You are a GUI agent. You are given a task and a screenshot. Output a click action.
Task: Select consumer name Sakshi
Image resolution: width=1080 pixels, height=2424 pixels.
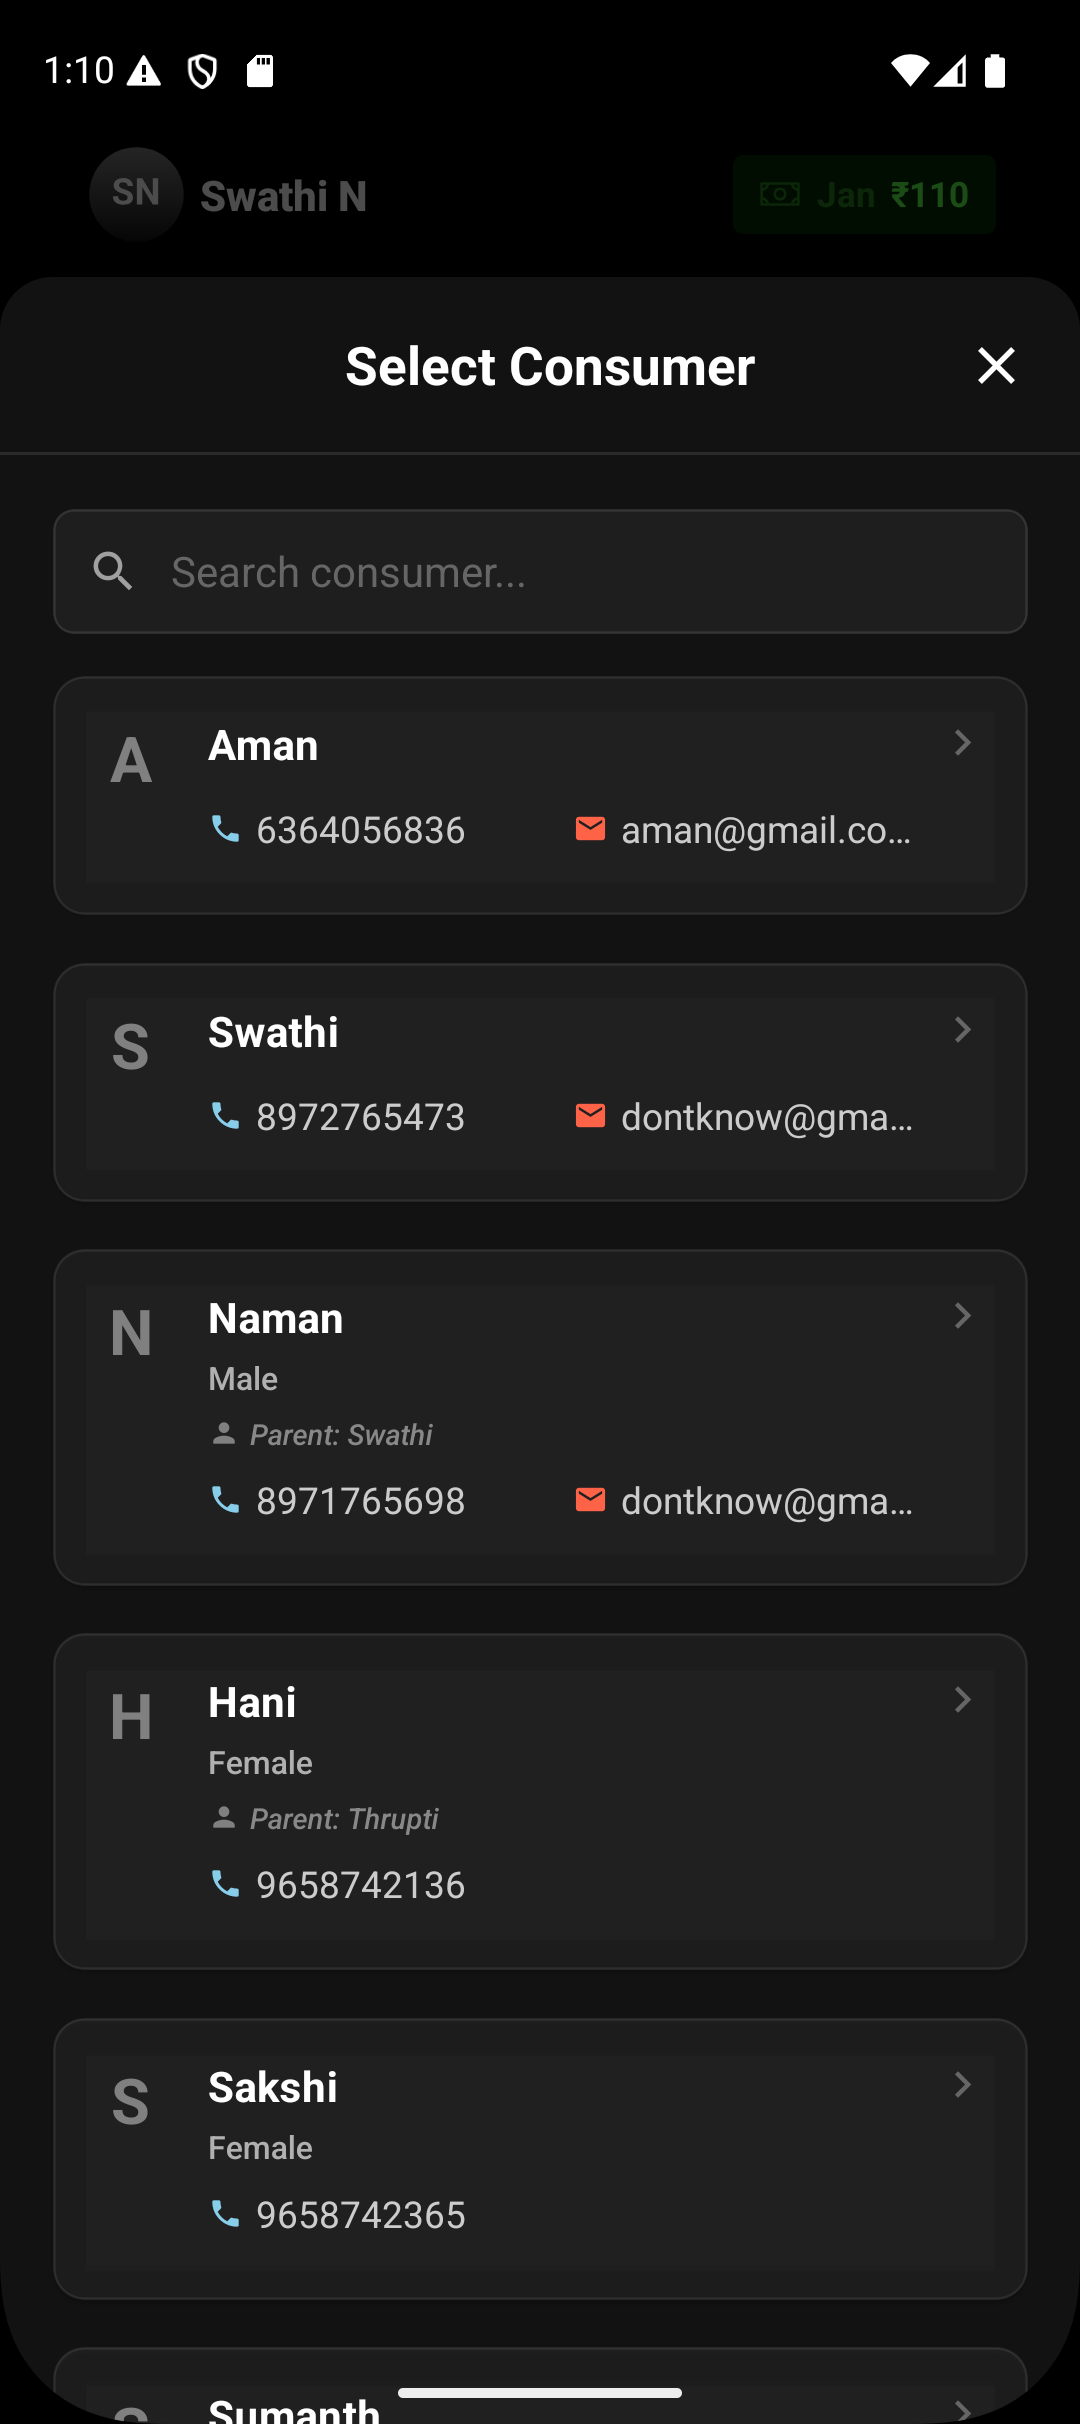click(273, 2088)
